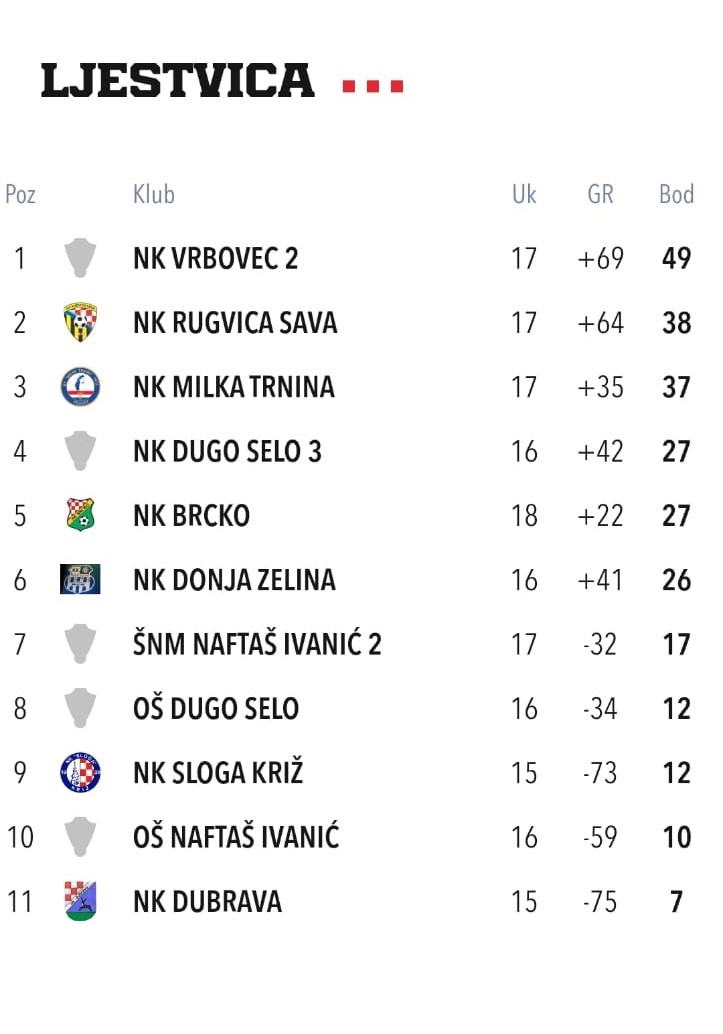
Task: Click the NK Sloga Križ club crest
Action: 80,772
